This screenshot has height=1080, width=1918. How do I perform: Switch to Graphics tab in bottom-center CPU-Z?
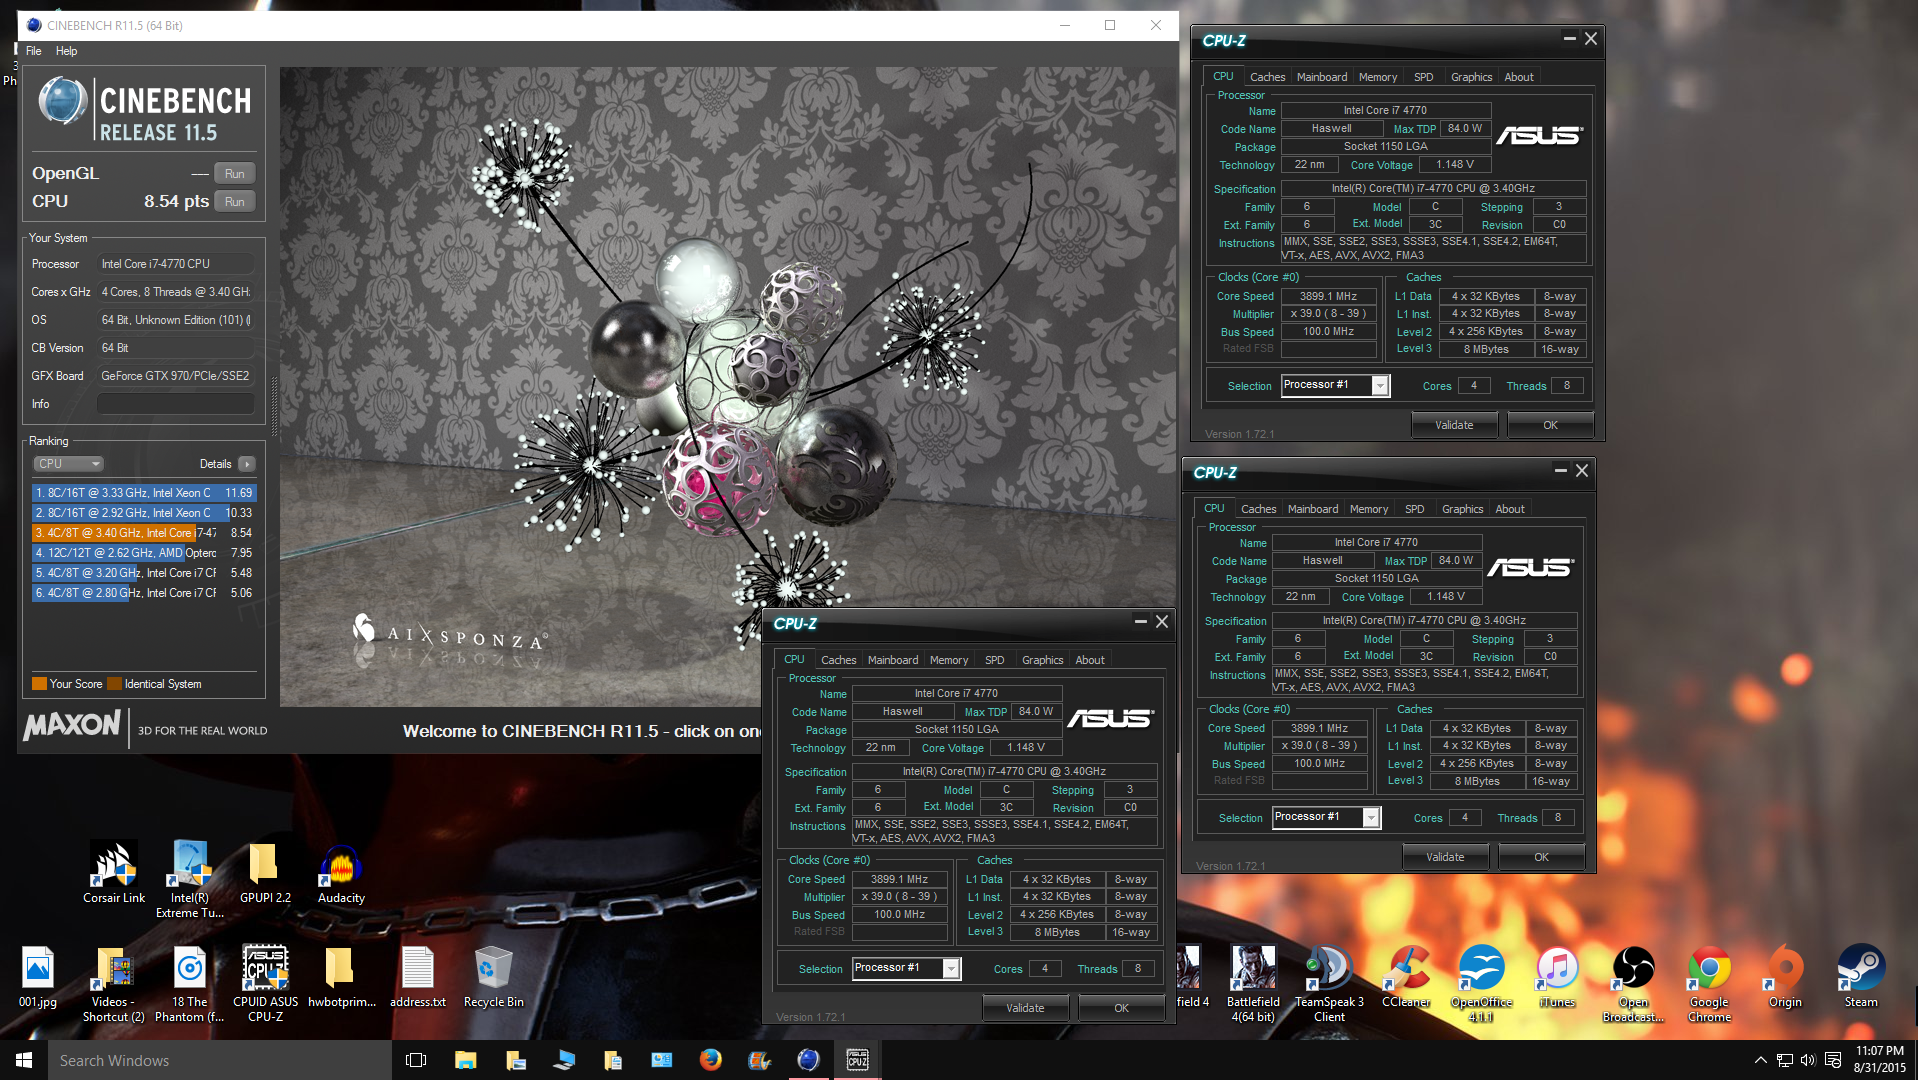[x=1042, y=660]
